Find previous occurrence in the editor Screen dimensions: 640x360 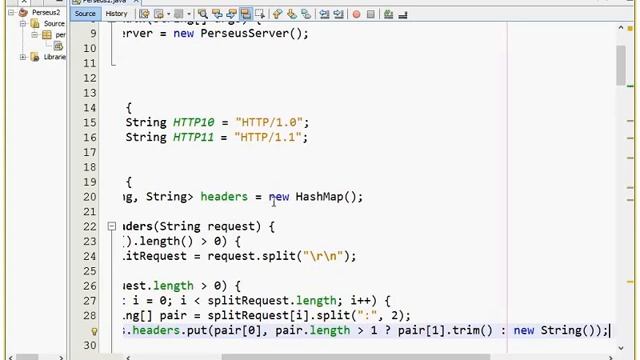pos(217,14)
